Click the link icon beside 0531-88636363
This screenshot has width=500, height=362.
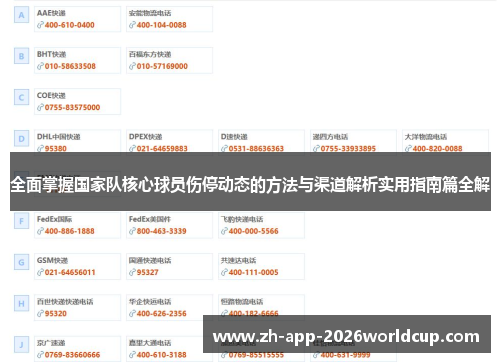(224, 148)
